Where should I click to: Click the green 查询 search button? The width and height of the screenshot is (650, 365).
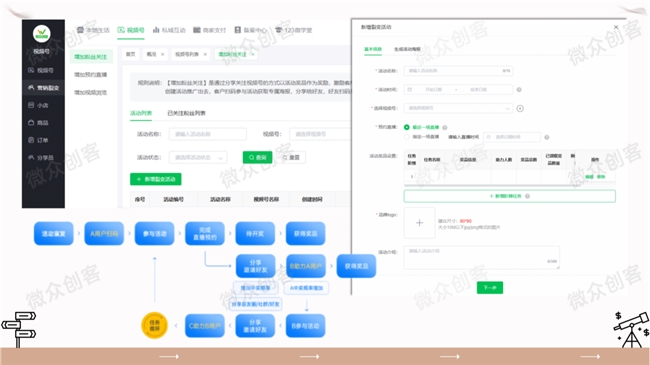(x=257, y=158)
